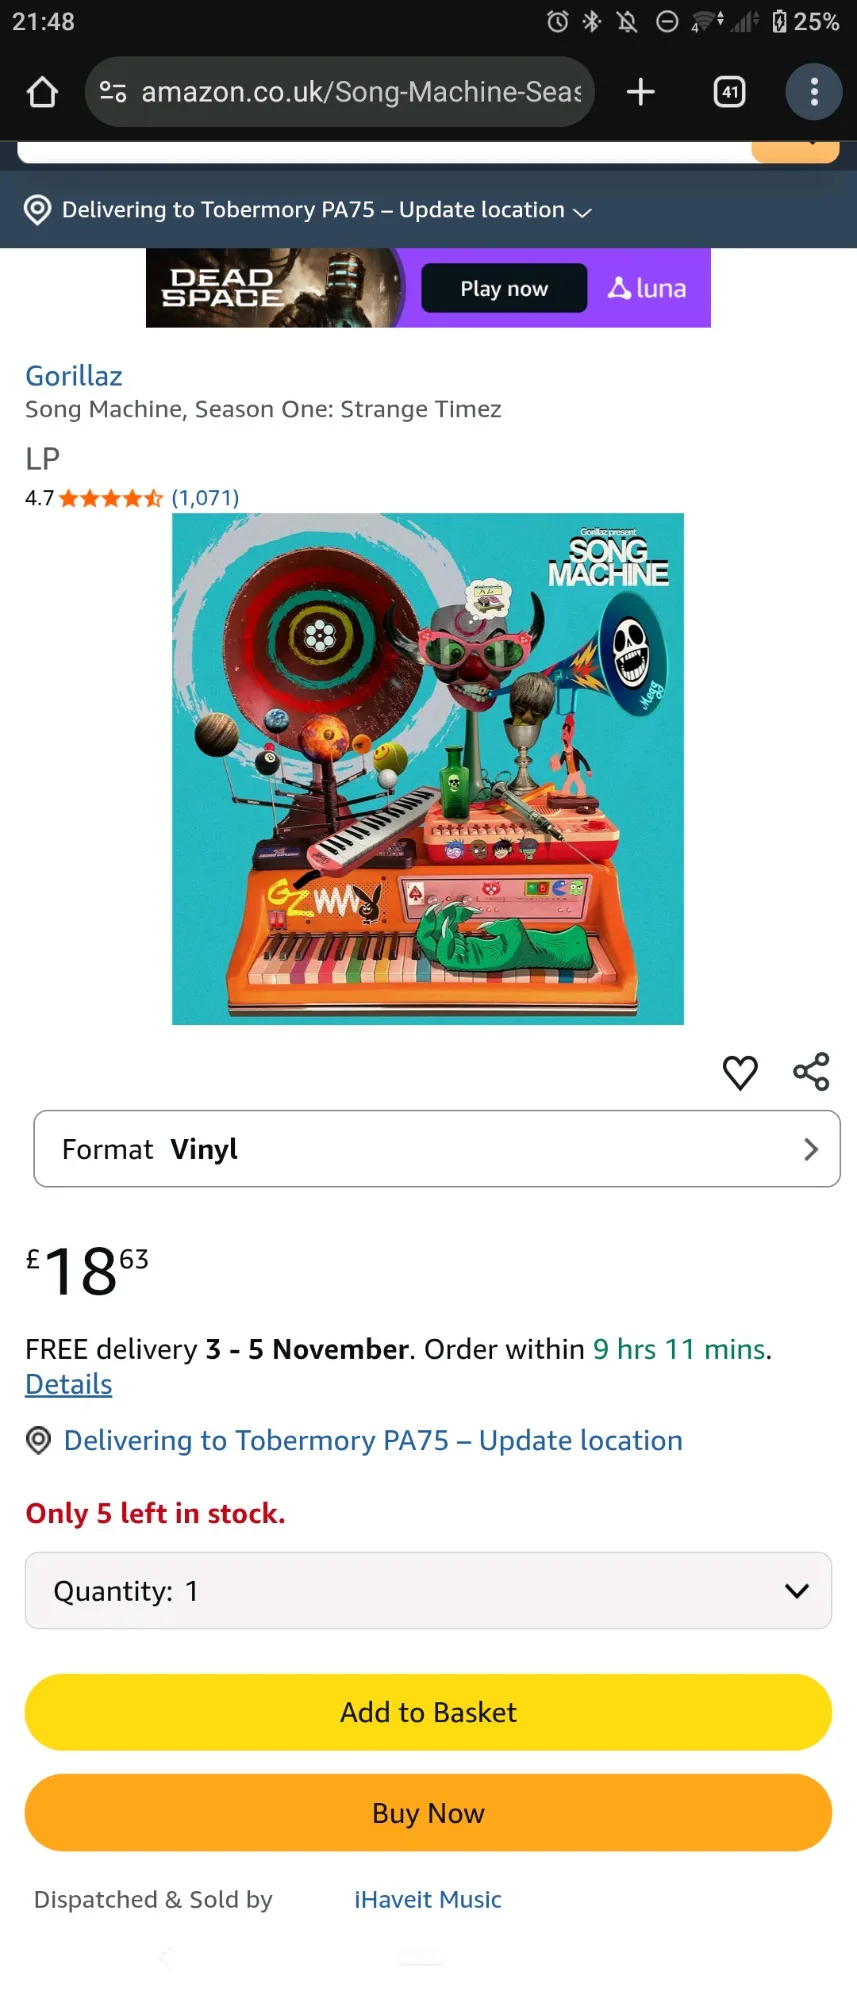Open the Gorillaz artist link
This screenshot has height=1999, width=857.
[x=74, y=376]
